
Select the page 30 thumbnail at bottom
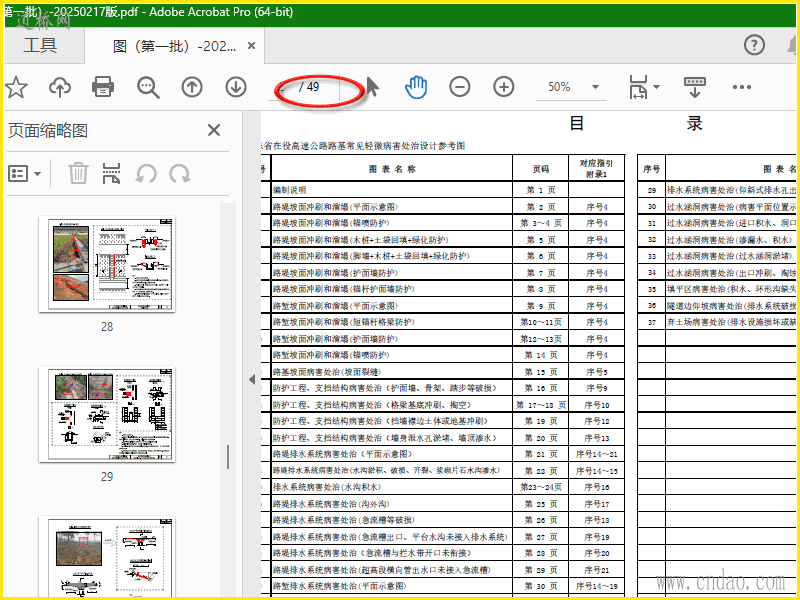click(x=107, y=556)
